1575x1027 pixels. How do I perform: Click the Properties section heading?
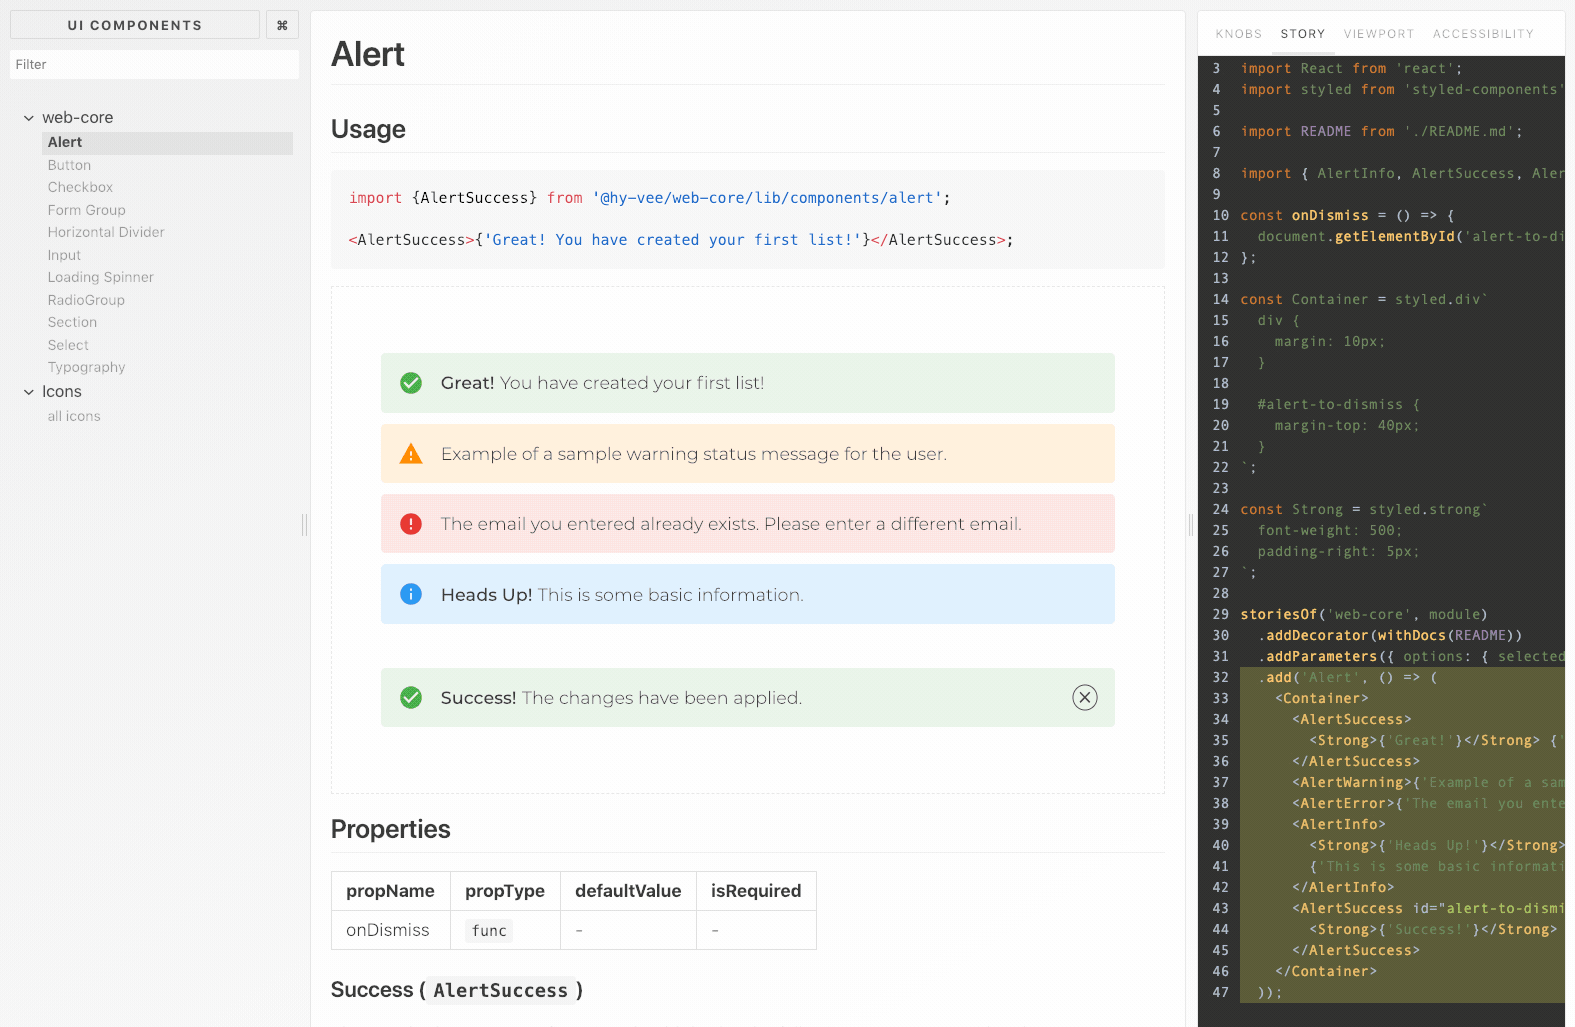point(390,829)
